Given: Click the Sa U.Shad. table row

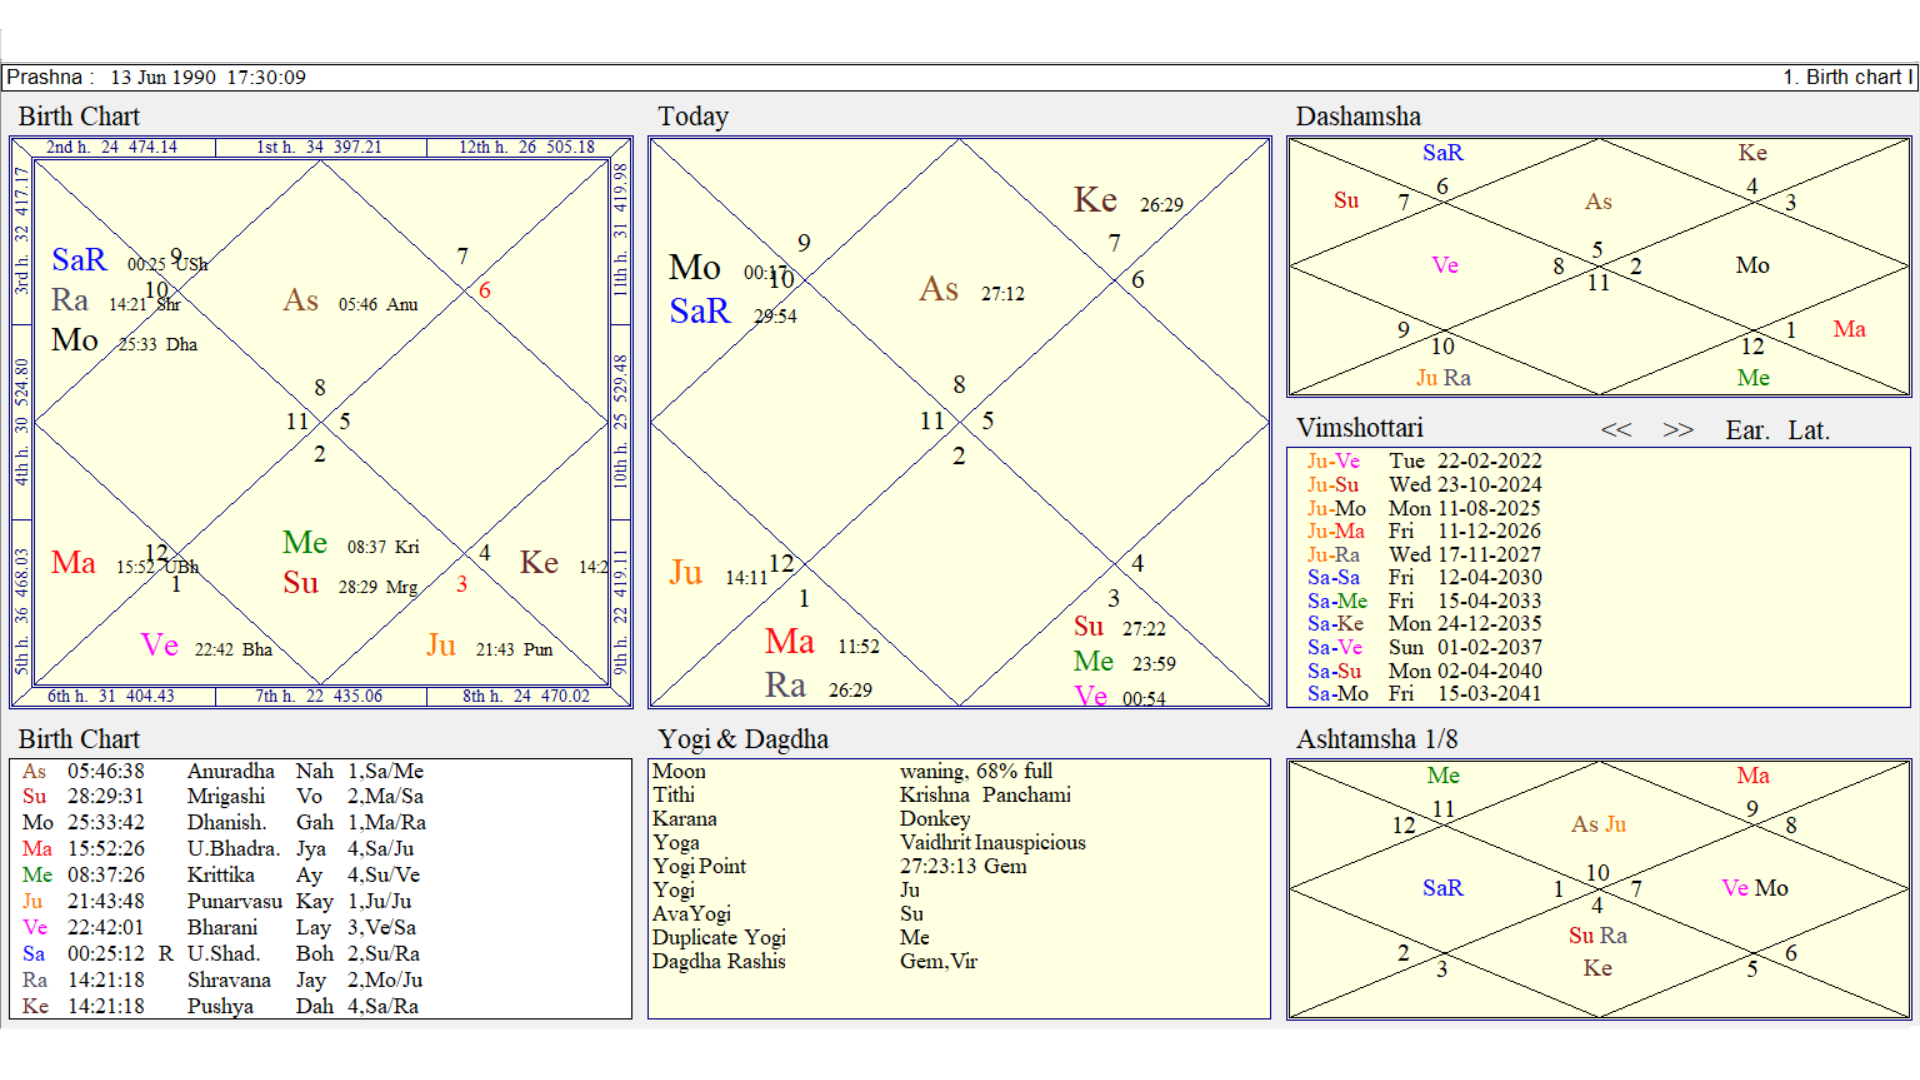Looking at the screenshot, I should click(x=223, y=953).
